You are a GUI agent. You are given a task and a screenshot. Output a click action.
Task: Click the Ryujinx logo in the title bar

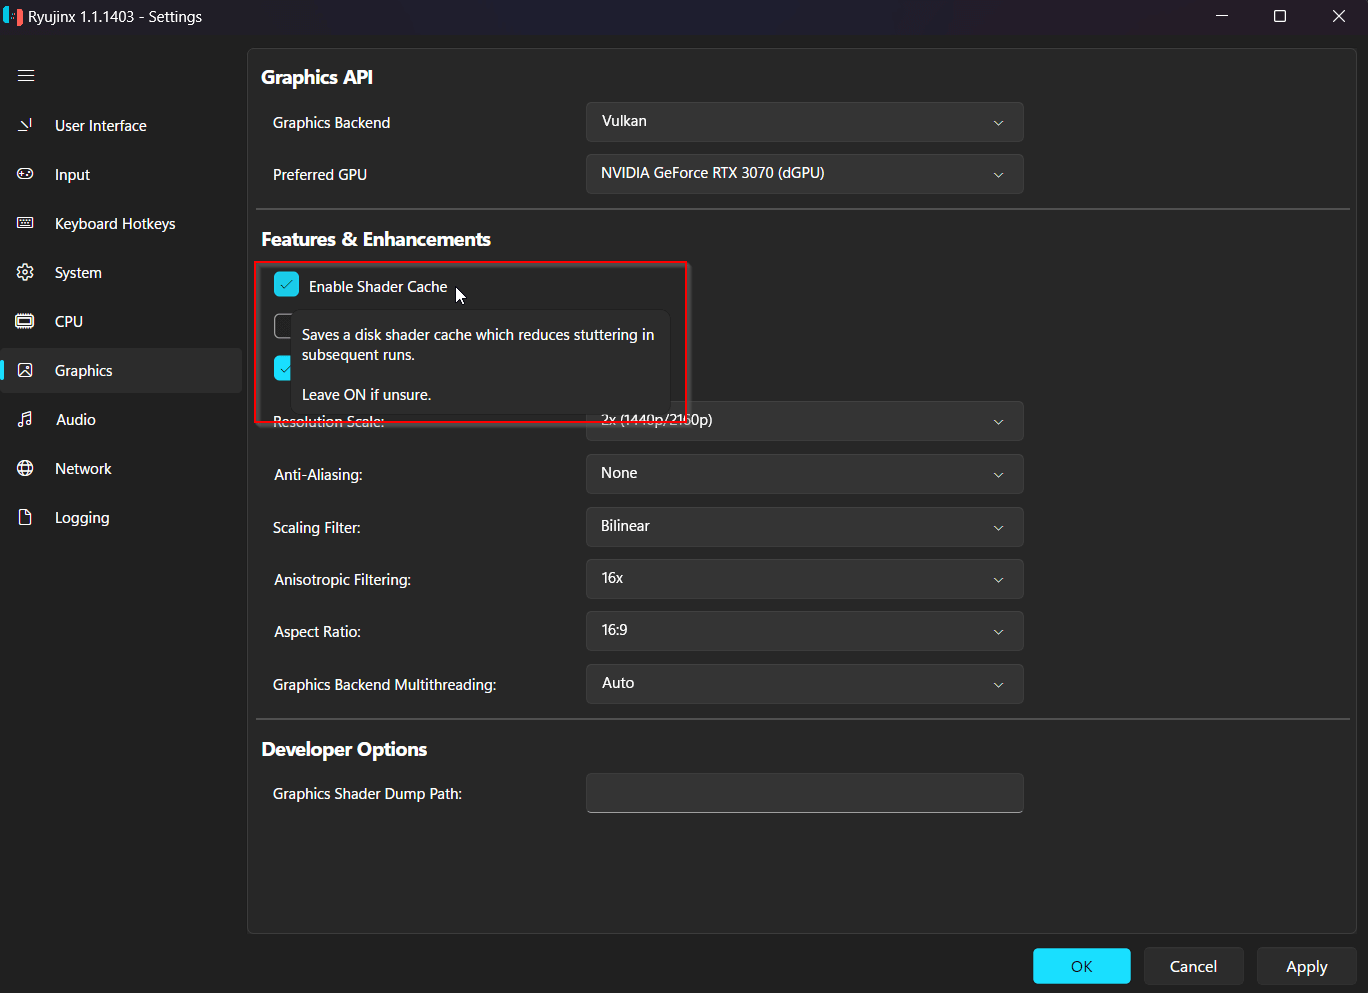pyautogui.click(x=13, y=16)
